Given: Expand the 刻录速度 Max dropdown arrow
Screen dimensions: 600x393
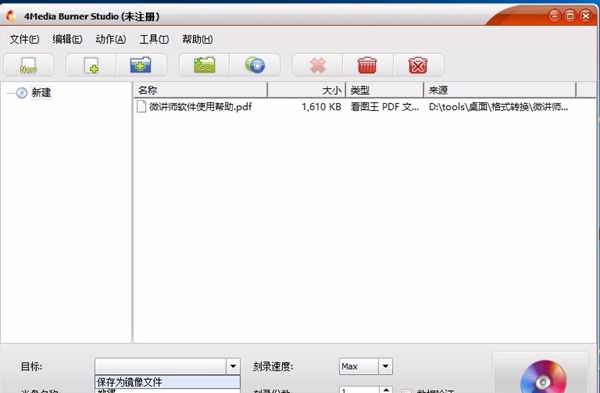Looking at the screenshot, I should tap(385, 367).
